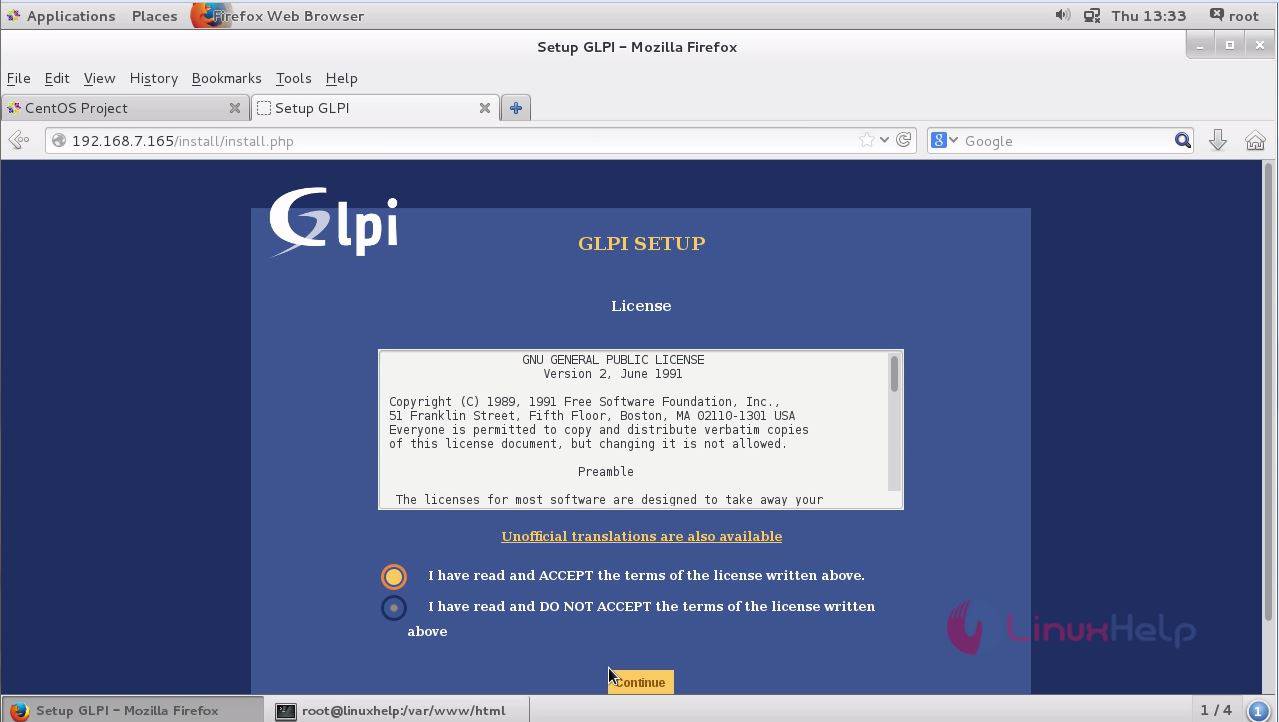Screen dimensions: 1279x722
Task: Close the CentOS Project tab
Action: coord(235,108)
